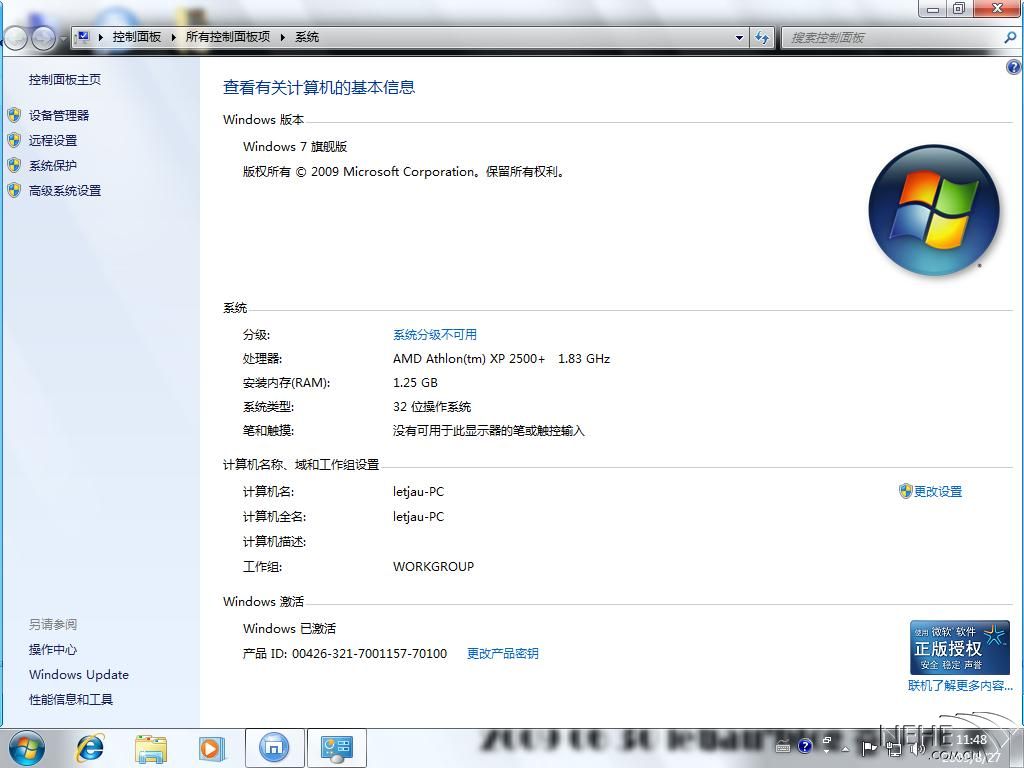Viewport: 1024px width, 768px height.
Task: Open 高级系统设置
Action: click(65, 191)
